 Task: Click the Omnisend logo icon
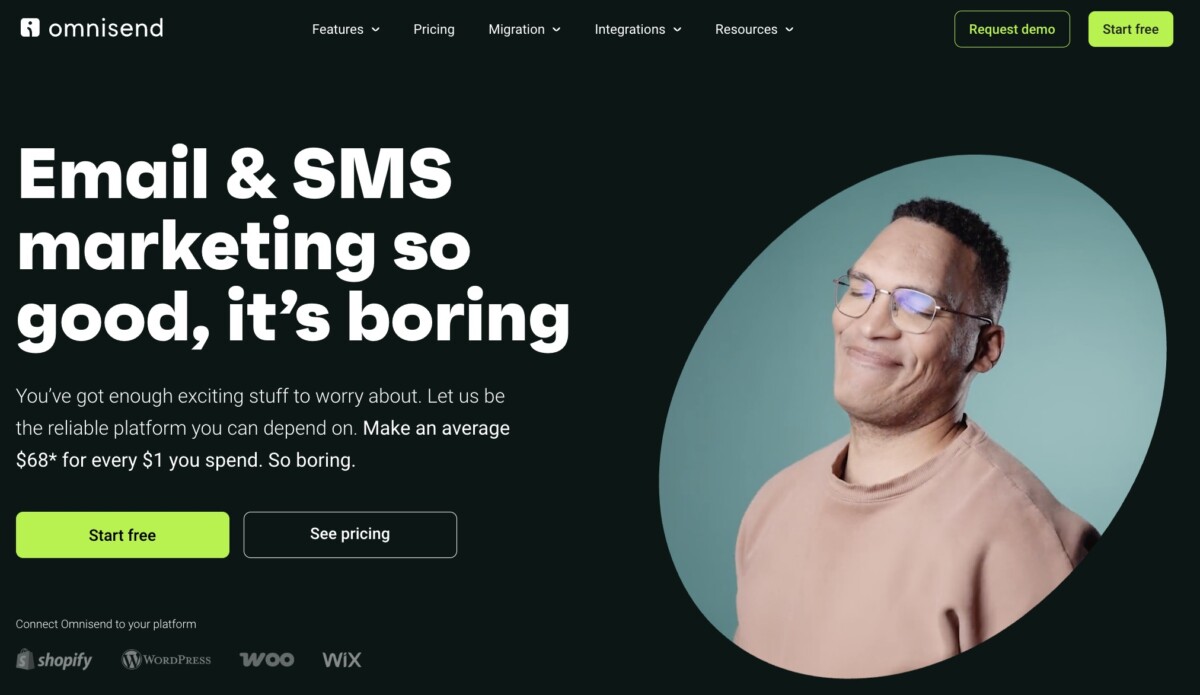30,28
